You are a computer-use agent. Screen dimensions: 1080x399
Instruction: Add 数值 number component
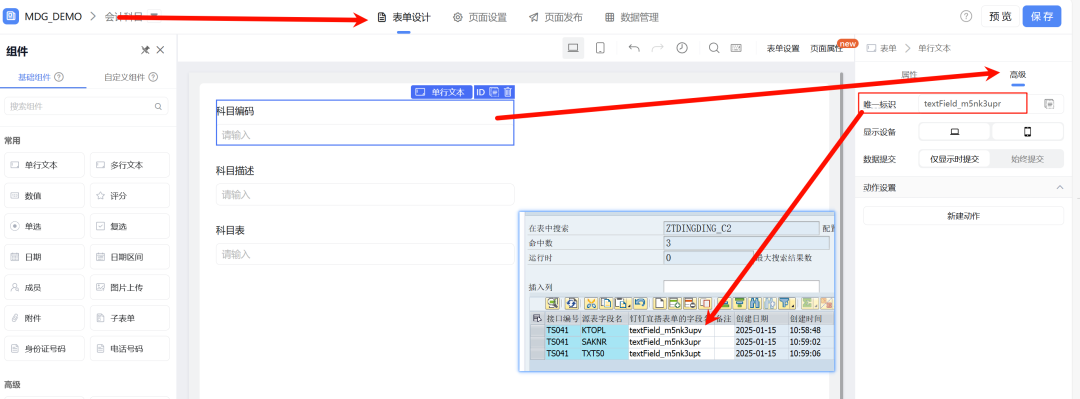coord(44,196)
